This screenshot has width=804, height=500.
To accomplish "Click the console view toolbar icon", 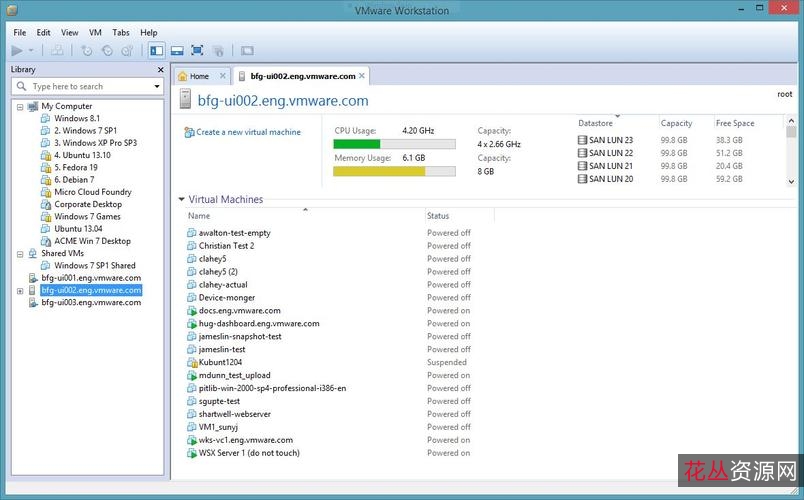I will [247, 50].
